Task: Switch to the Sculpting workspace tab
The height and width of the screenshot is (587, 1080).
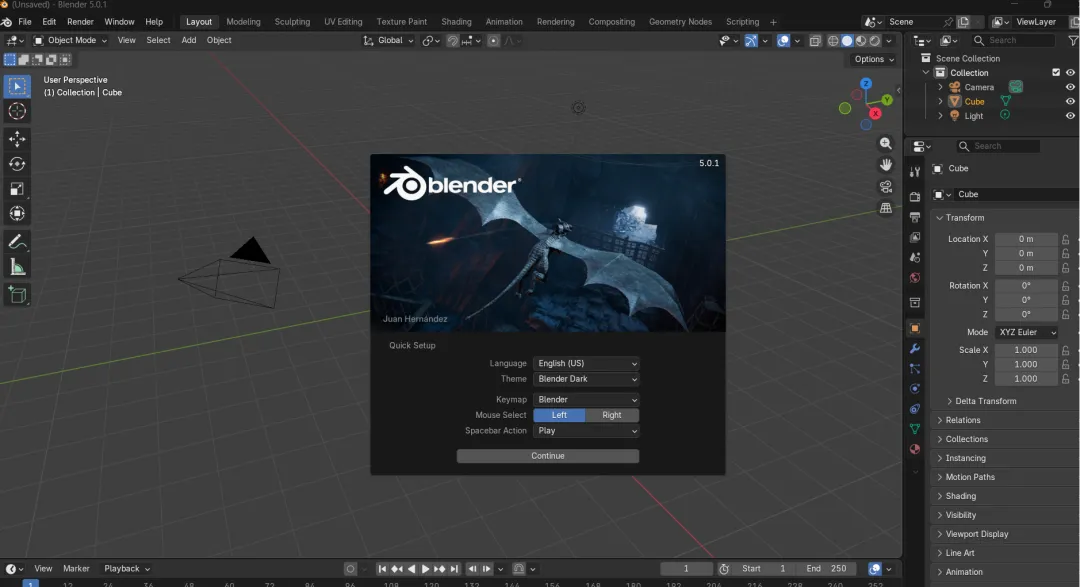Action: click(x=292, y=22)
